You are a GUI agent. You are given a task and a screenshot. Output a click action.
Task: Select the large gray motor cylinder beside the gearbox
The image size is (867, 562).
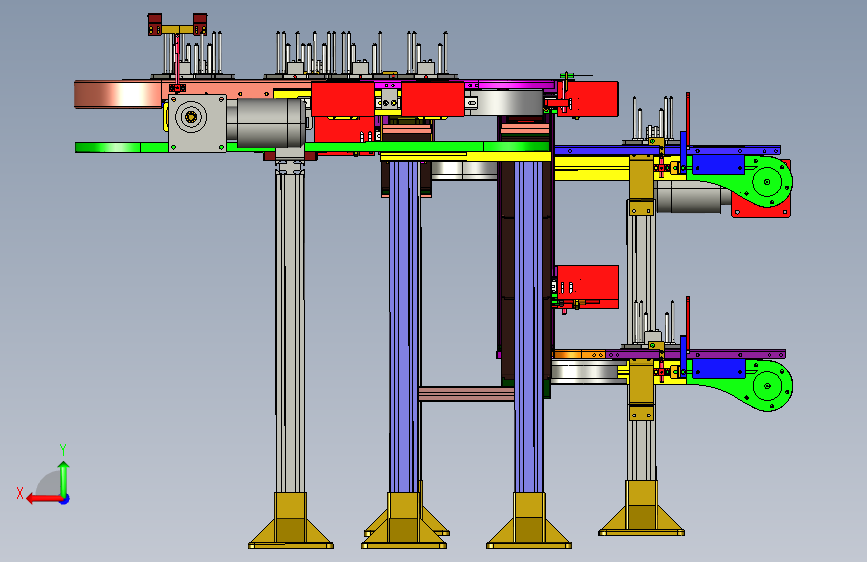pyautogui.click(x=265, y=123)
